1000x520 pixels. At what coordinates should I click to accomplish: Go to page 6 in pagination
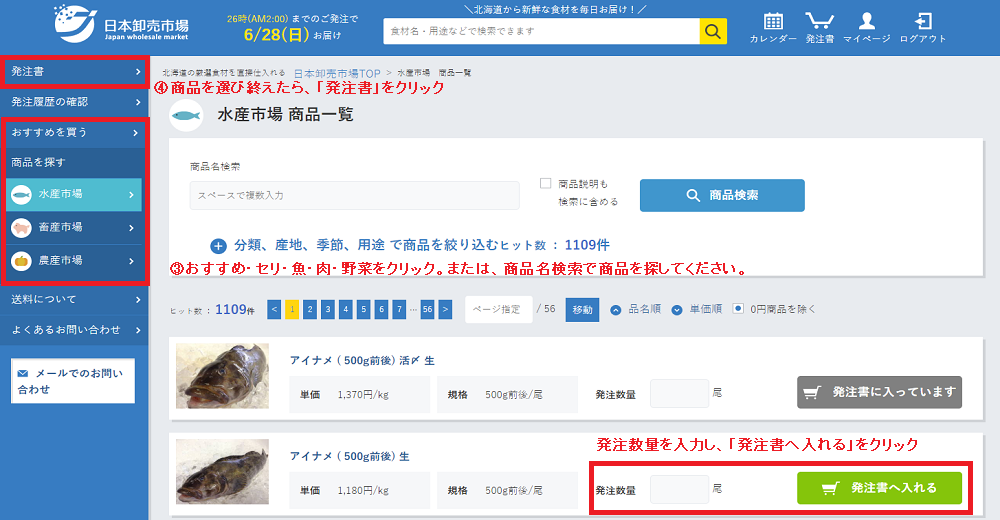(x=381, y=309)
